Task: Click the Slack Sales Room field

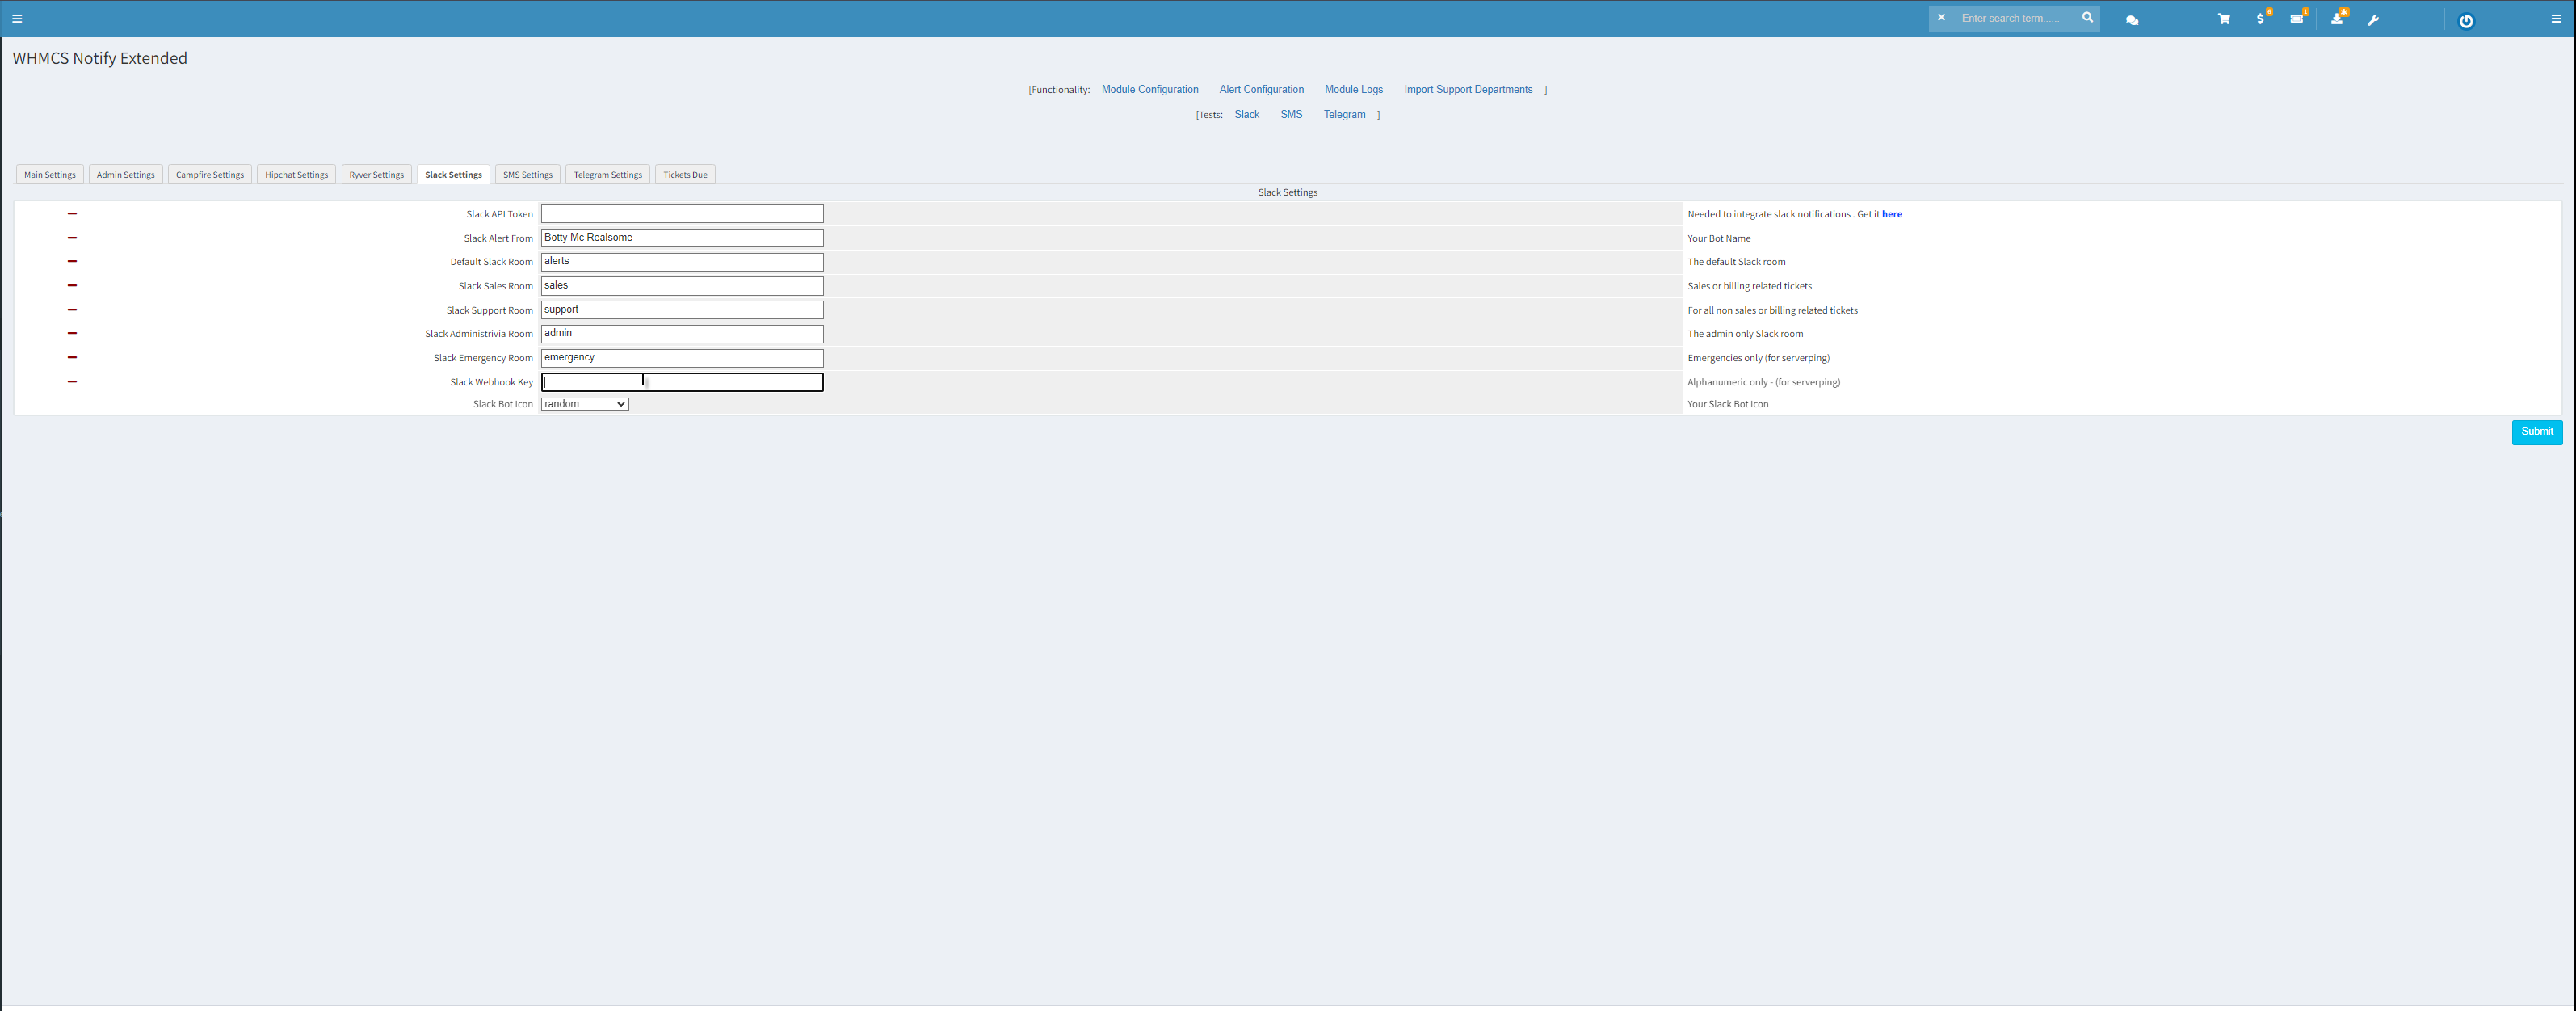Action: [x=682, y=286]
